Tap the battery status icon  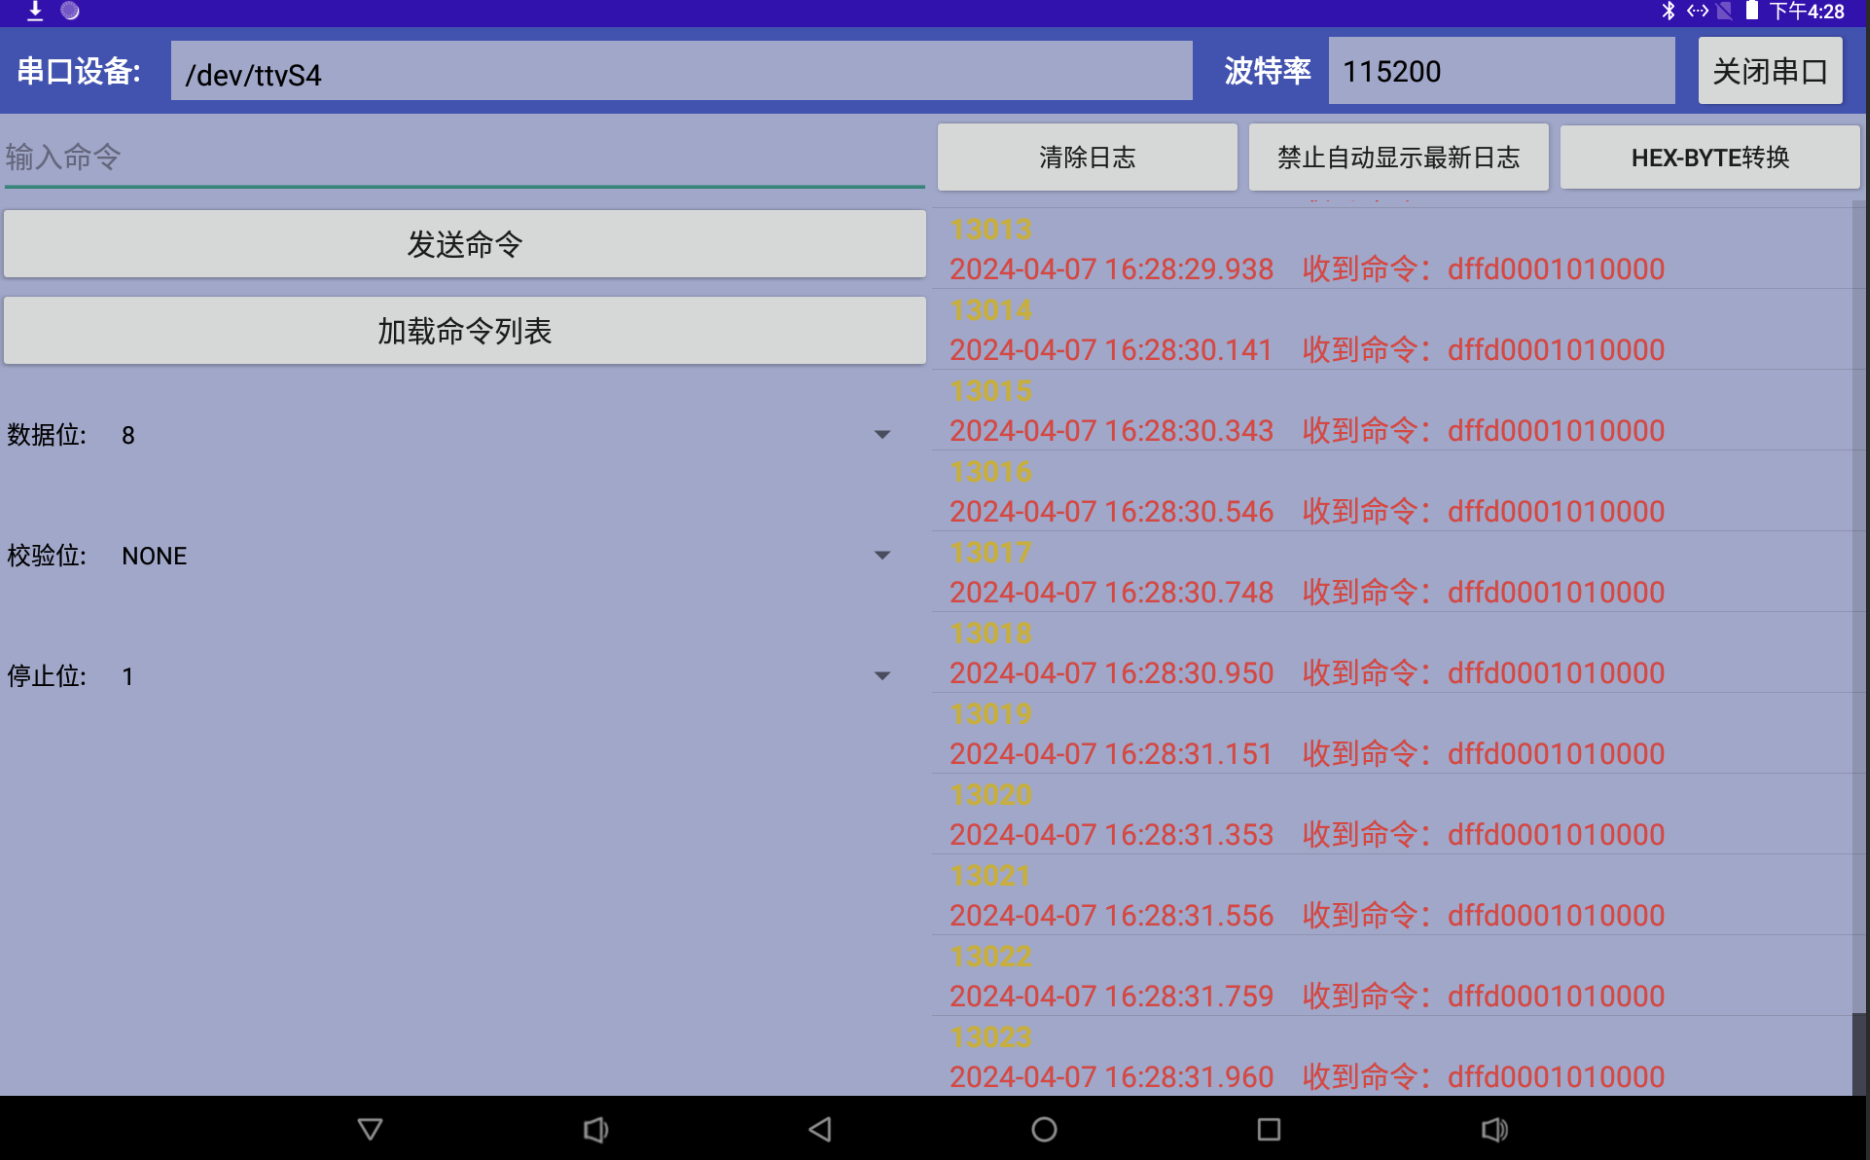(x=1752, y=11)
